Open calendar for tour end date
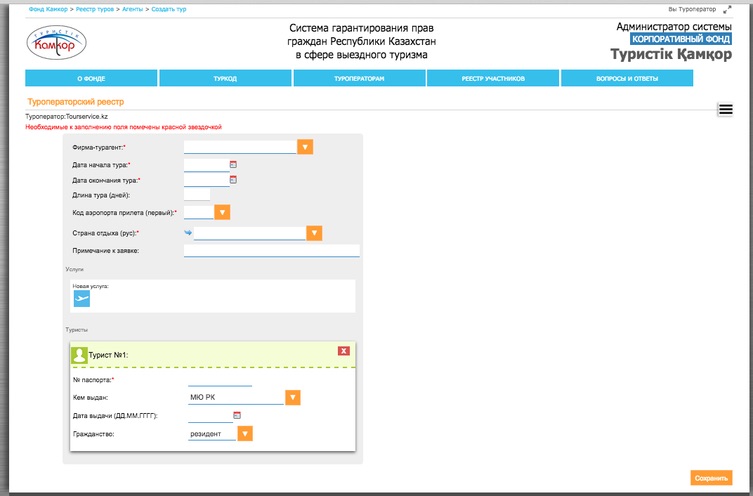This screenshot has width=753, height=496. 233,180
